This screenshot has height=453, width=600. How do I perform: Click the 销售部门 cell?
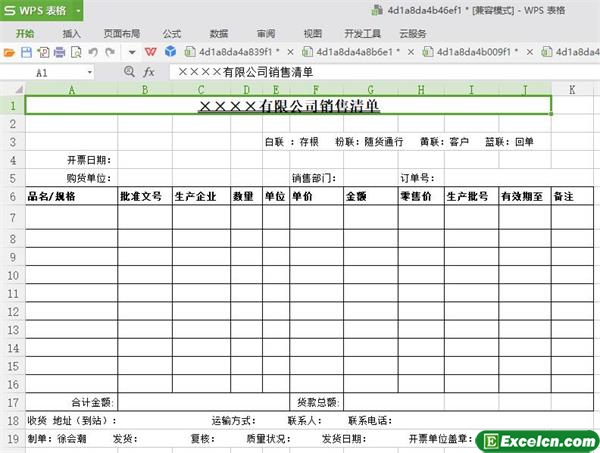click(316, 178)
